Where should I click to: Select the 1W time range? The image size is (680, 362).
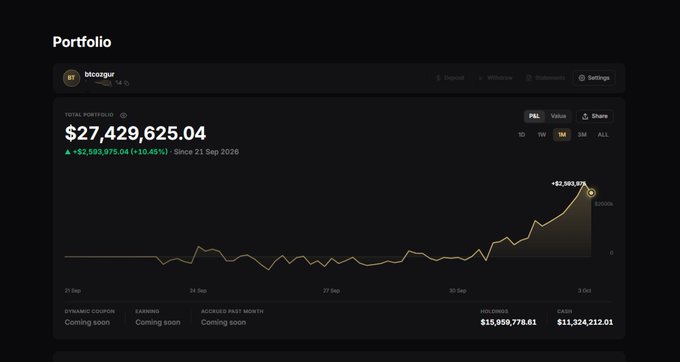[x=542, y=135]
